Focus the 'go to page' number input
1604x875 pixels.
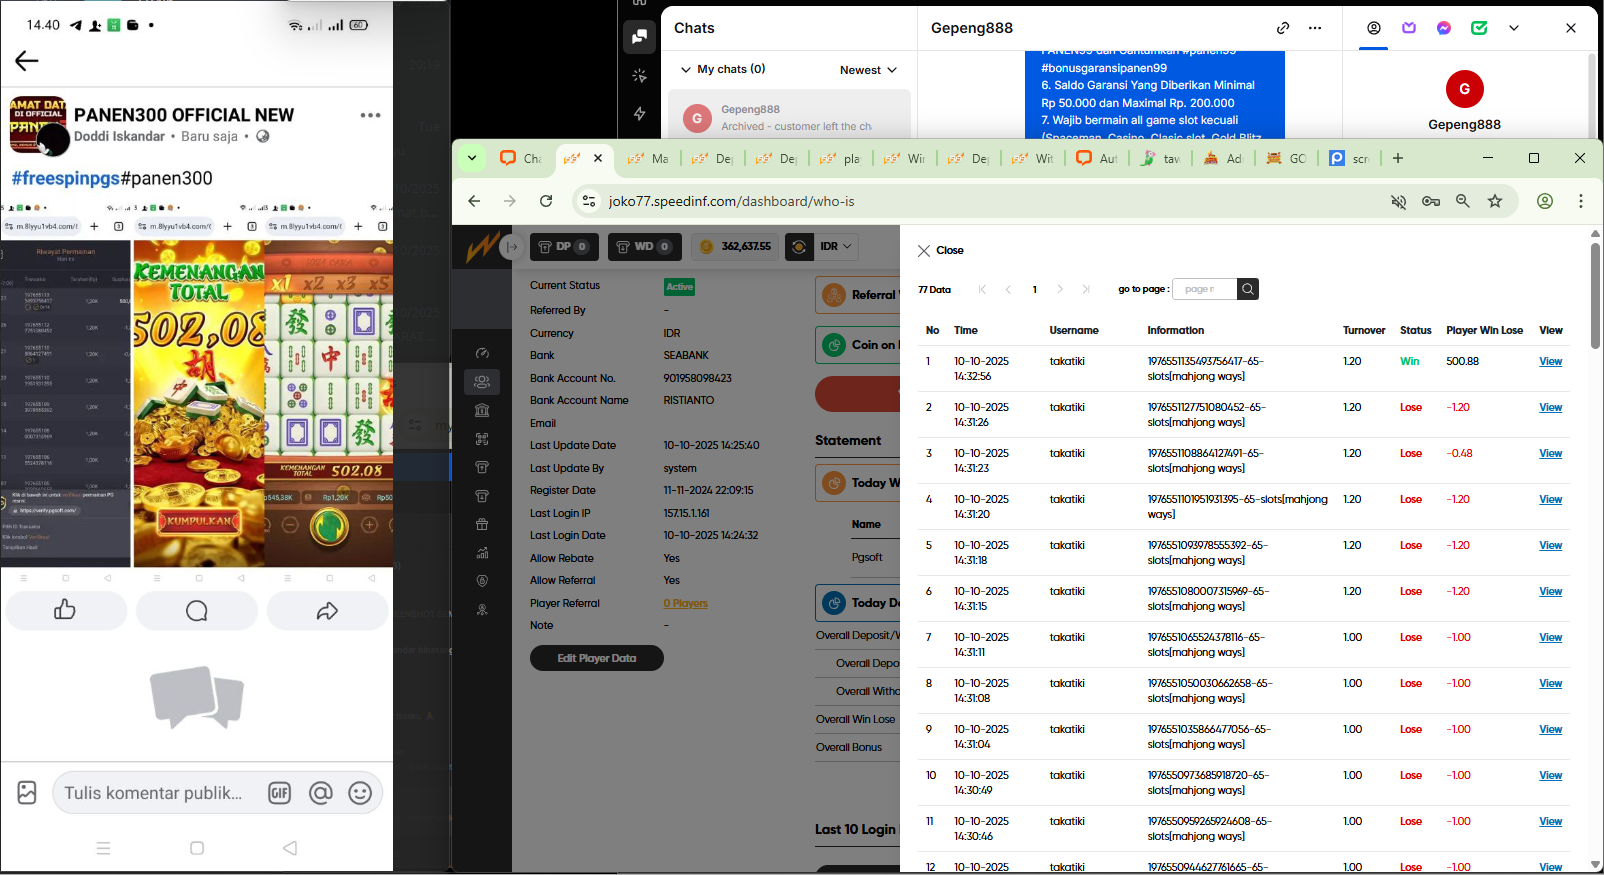[x=1204, y=289]
